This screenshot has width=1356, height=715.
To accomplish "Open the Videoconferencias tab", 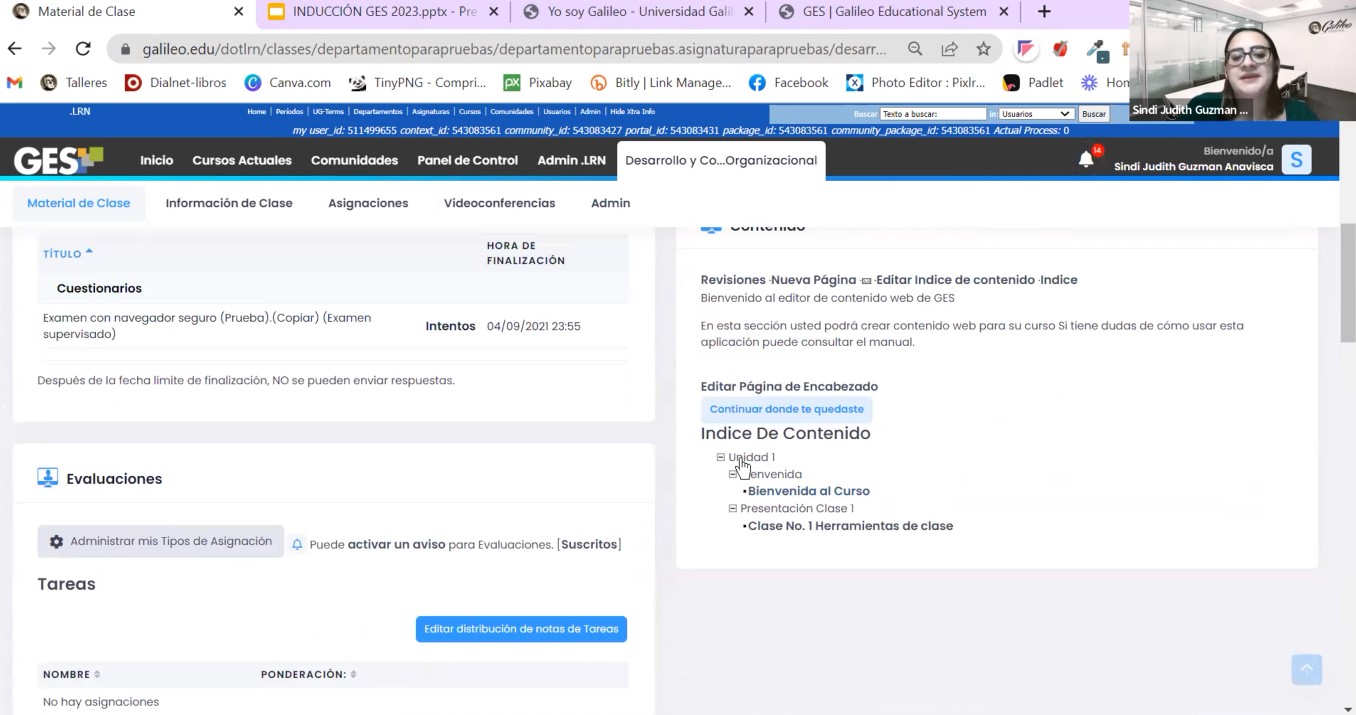I will (x=499, y=203).
